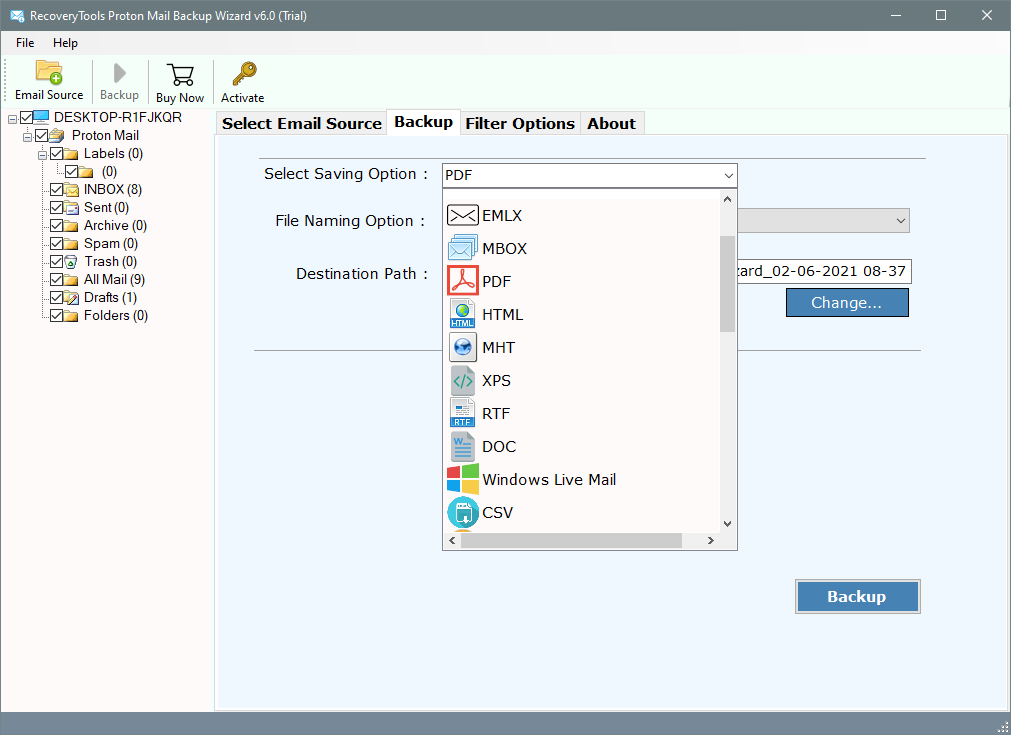The height and width of the screenshot is (735, 1011).
Task: Toggle the Drafts (1) checkbox
Action: [57, 297]
